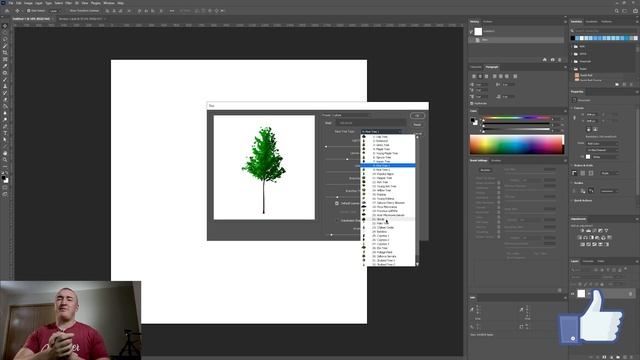Open the color Mode dropdown in Properties
The width and height of the screenshot is (640, 360).
(602, 144)
